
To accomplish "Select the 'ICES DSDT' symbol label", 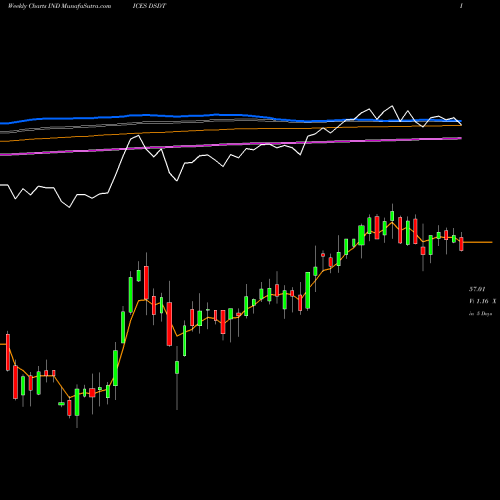I will [149, 6].
